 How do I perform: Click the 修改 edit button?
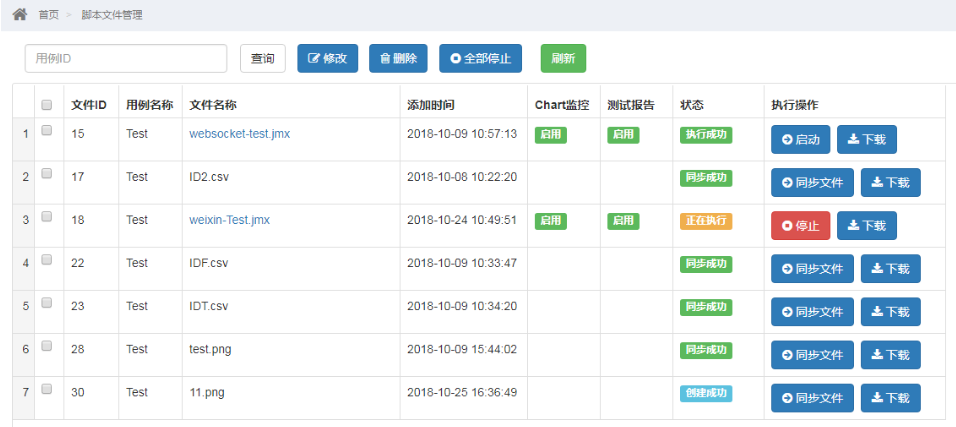(x=327, y=59)
